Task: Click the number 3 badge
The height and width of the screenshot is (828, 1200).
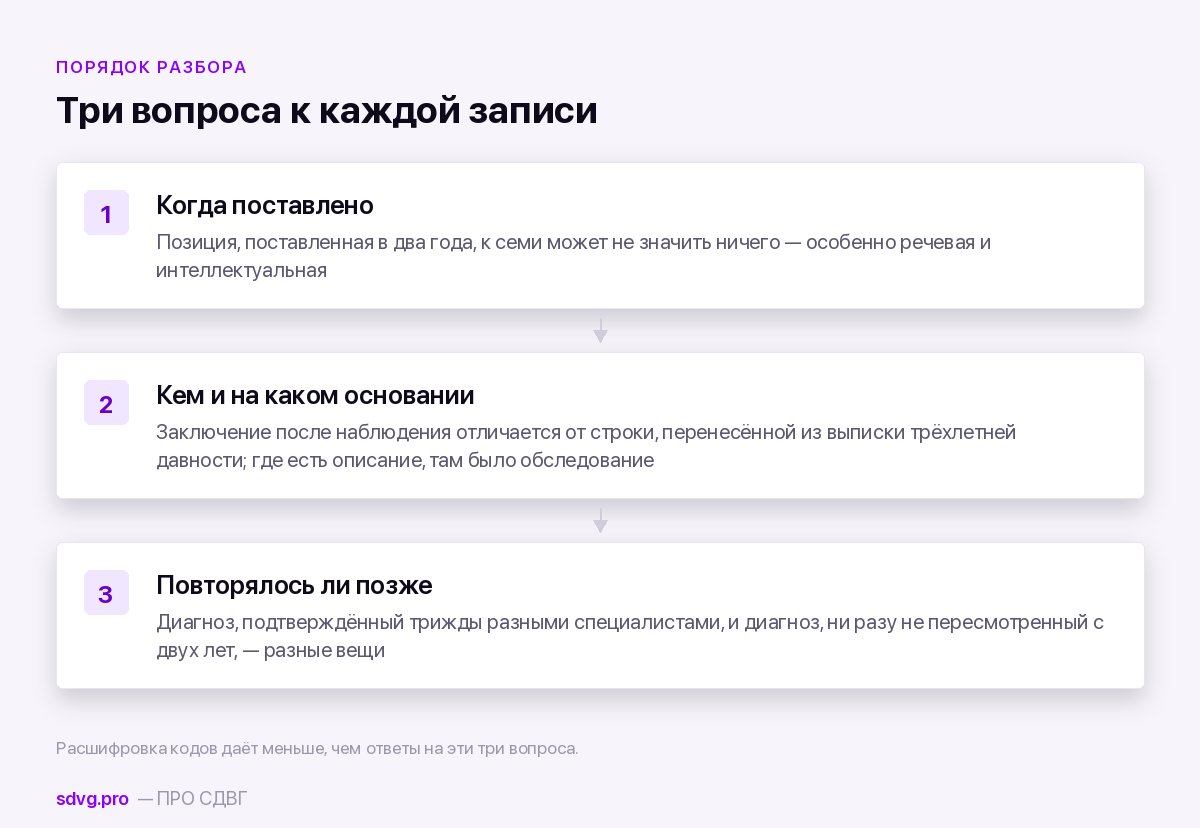Action: [x=106, y=593]
